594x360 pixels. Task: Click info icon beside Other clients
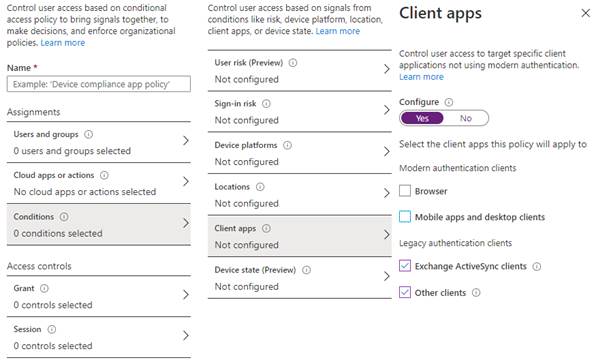476,293
